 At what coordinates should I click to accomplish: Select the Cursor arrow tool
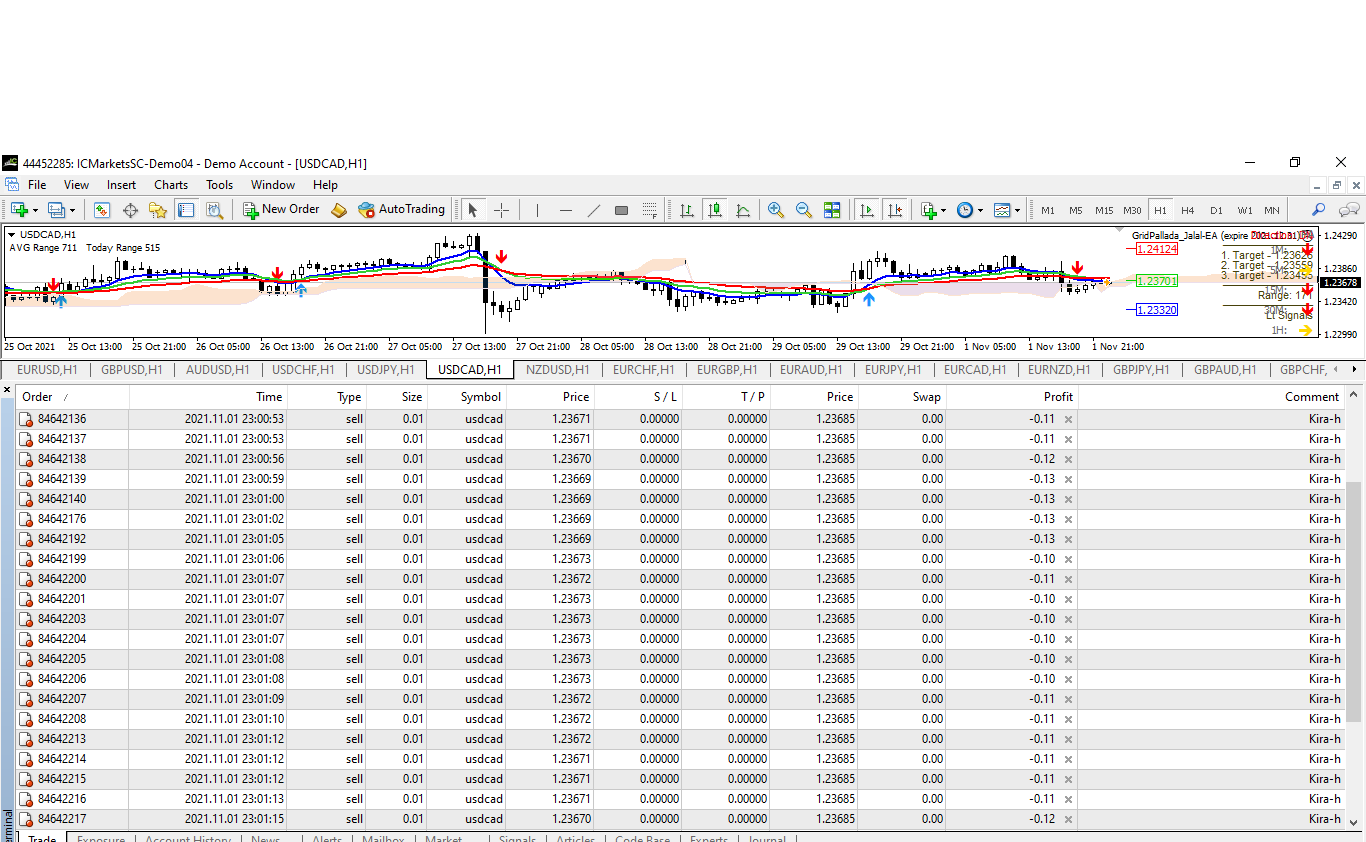click(473, 210)
